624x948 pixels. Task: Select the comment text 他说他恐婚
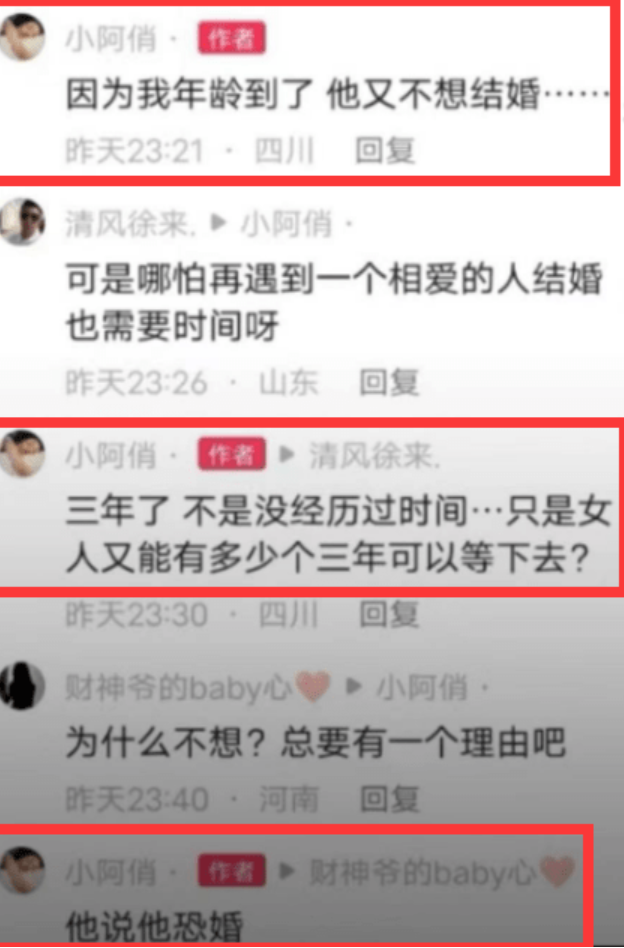coord(154,926)
